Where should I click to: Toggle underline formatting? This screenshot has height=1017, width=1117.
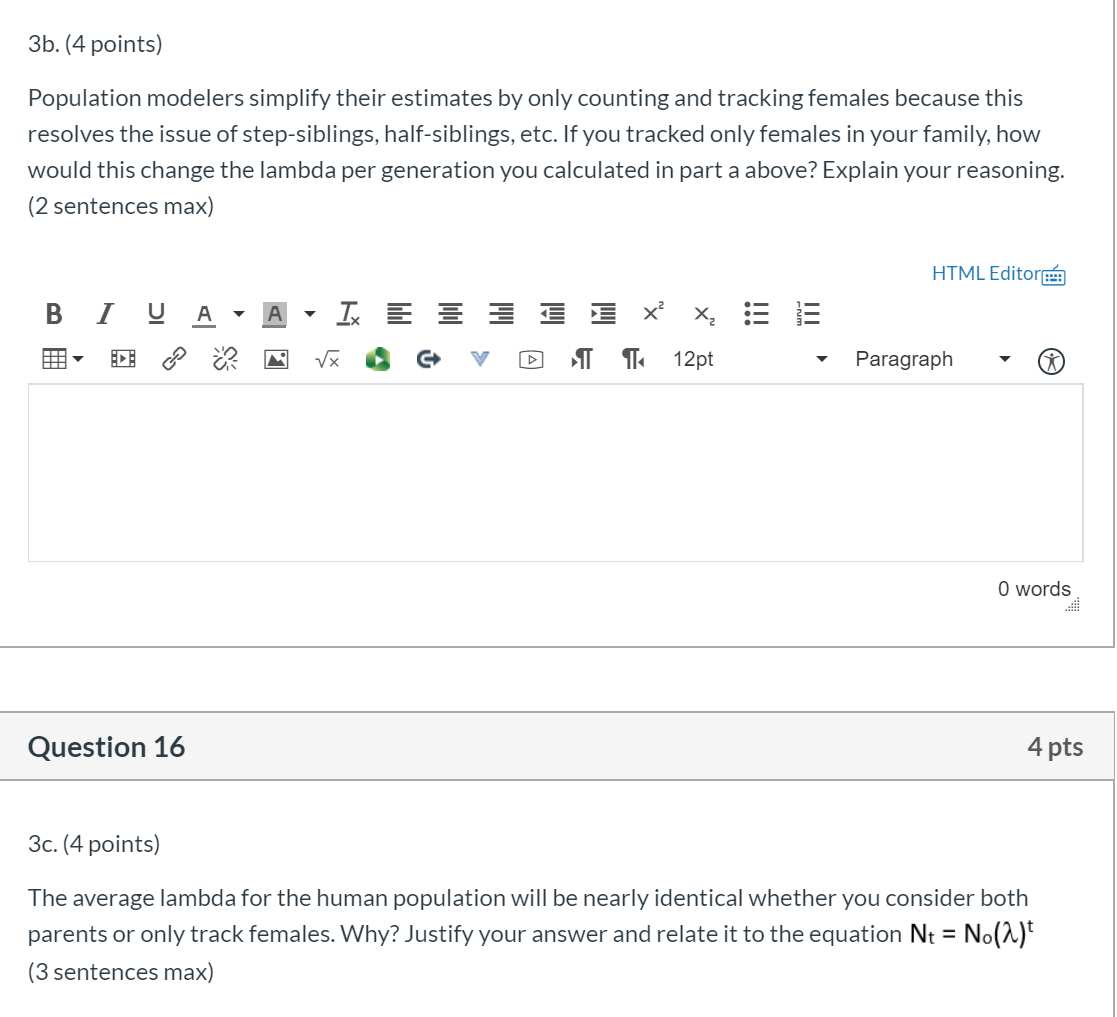(x=153, y=313)
